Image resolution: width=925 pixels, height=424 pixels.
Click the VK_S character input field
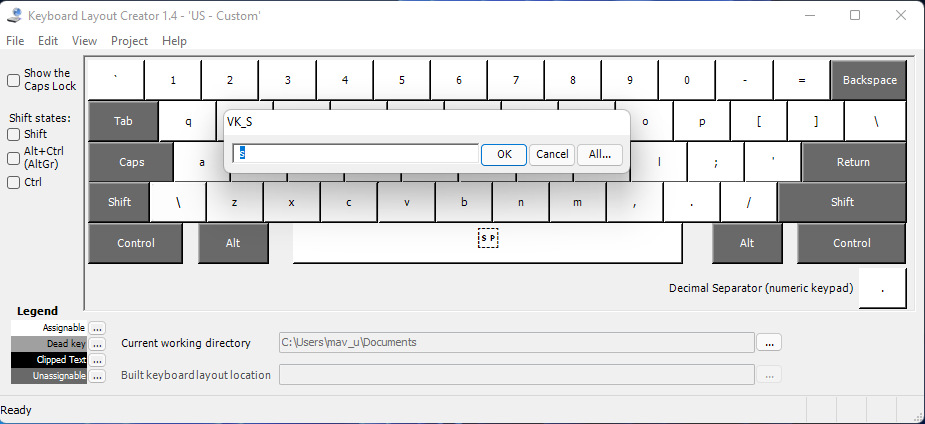pyautogui.click(x=356, y=154)
